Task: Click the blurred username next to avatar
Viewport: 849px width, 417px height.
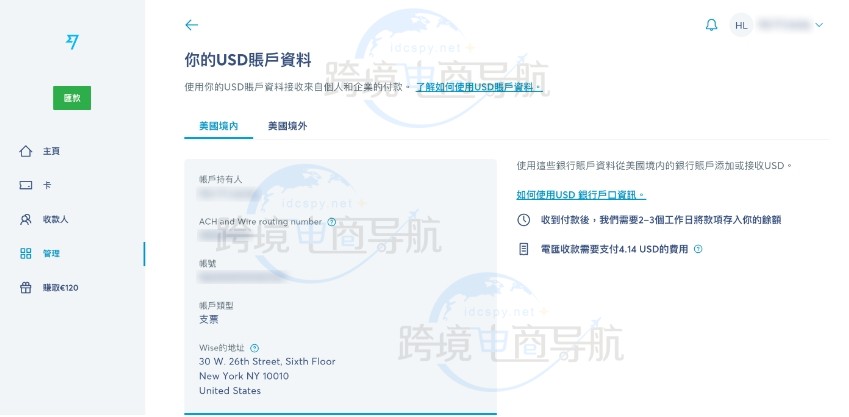Action: (x=784, y=25)
